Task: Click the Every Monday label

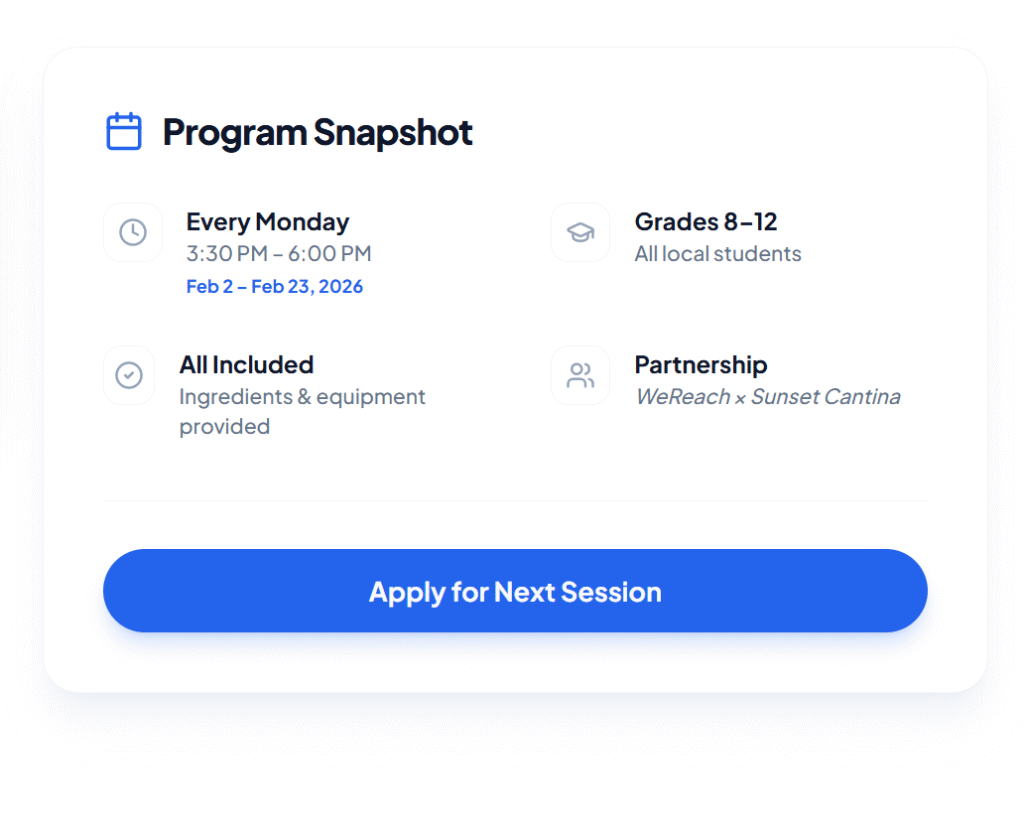Action: [x=267, y=222]
